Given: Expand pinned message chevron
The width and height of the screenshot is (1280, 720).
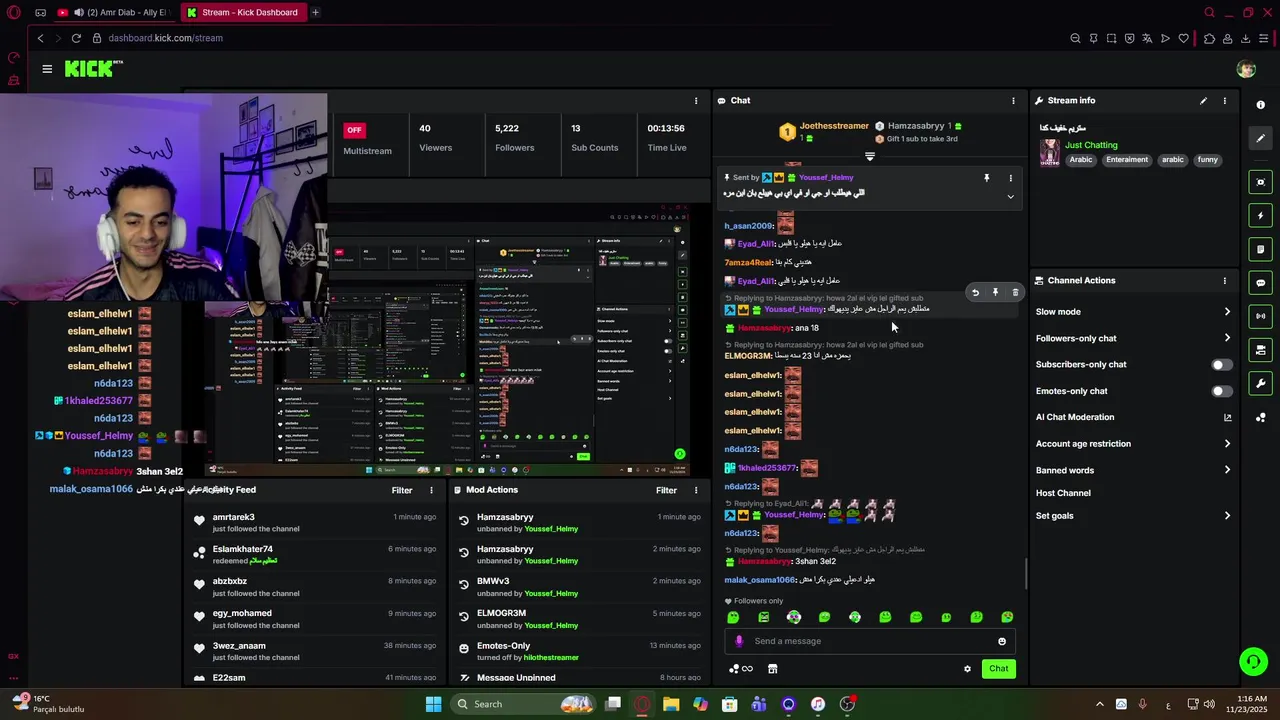Looking at the screenshot, I should (1010, 197).
